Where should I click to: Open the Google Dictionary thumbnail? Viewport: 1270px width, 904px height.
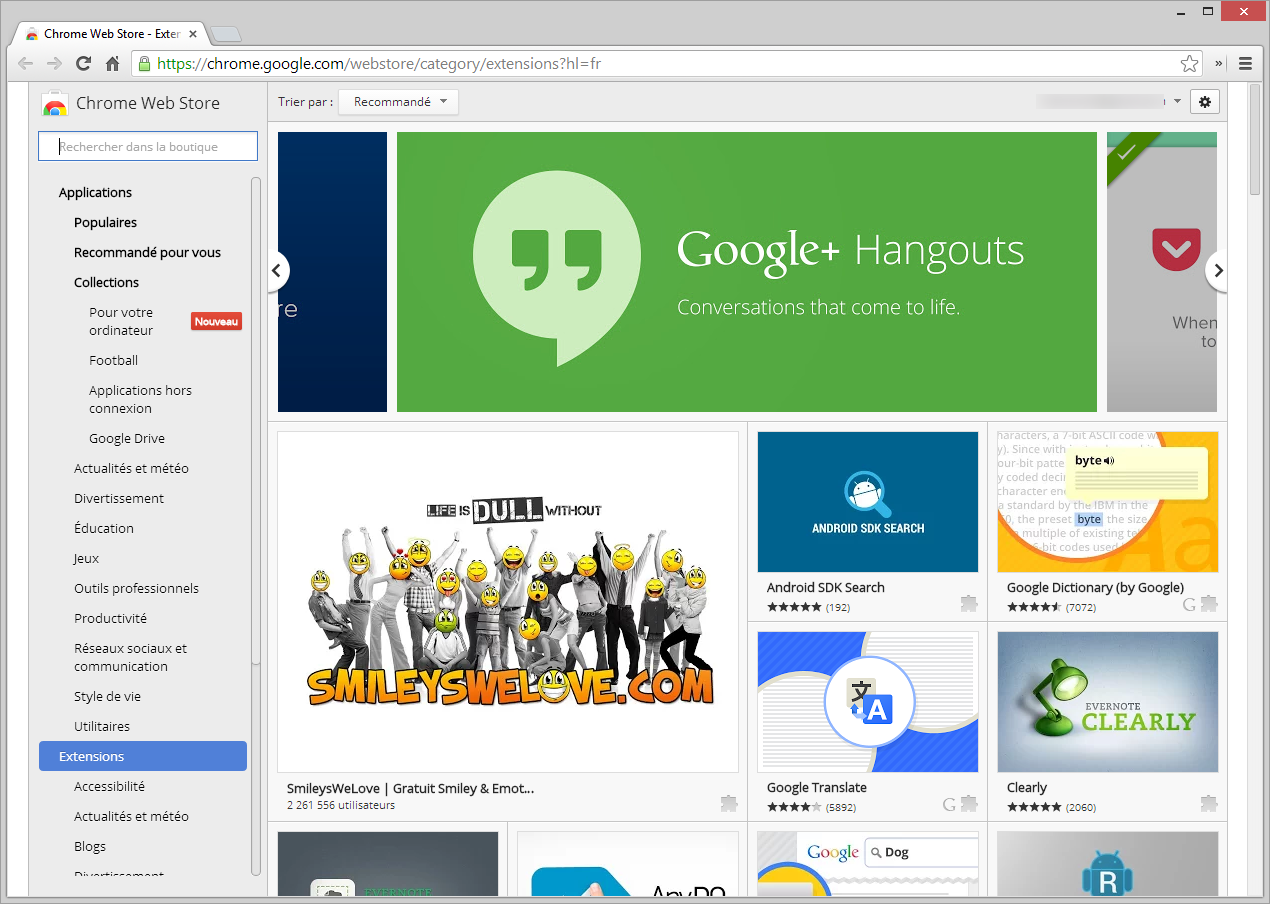pos(1108,502)
